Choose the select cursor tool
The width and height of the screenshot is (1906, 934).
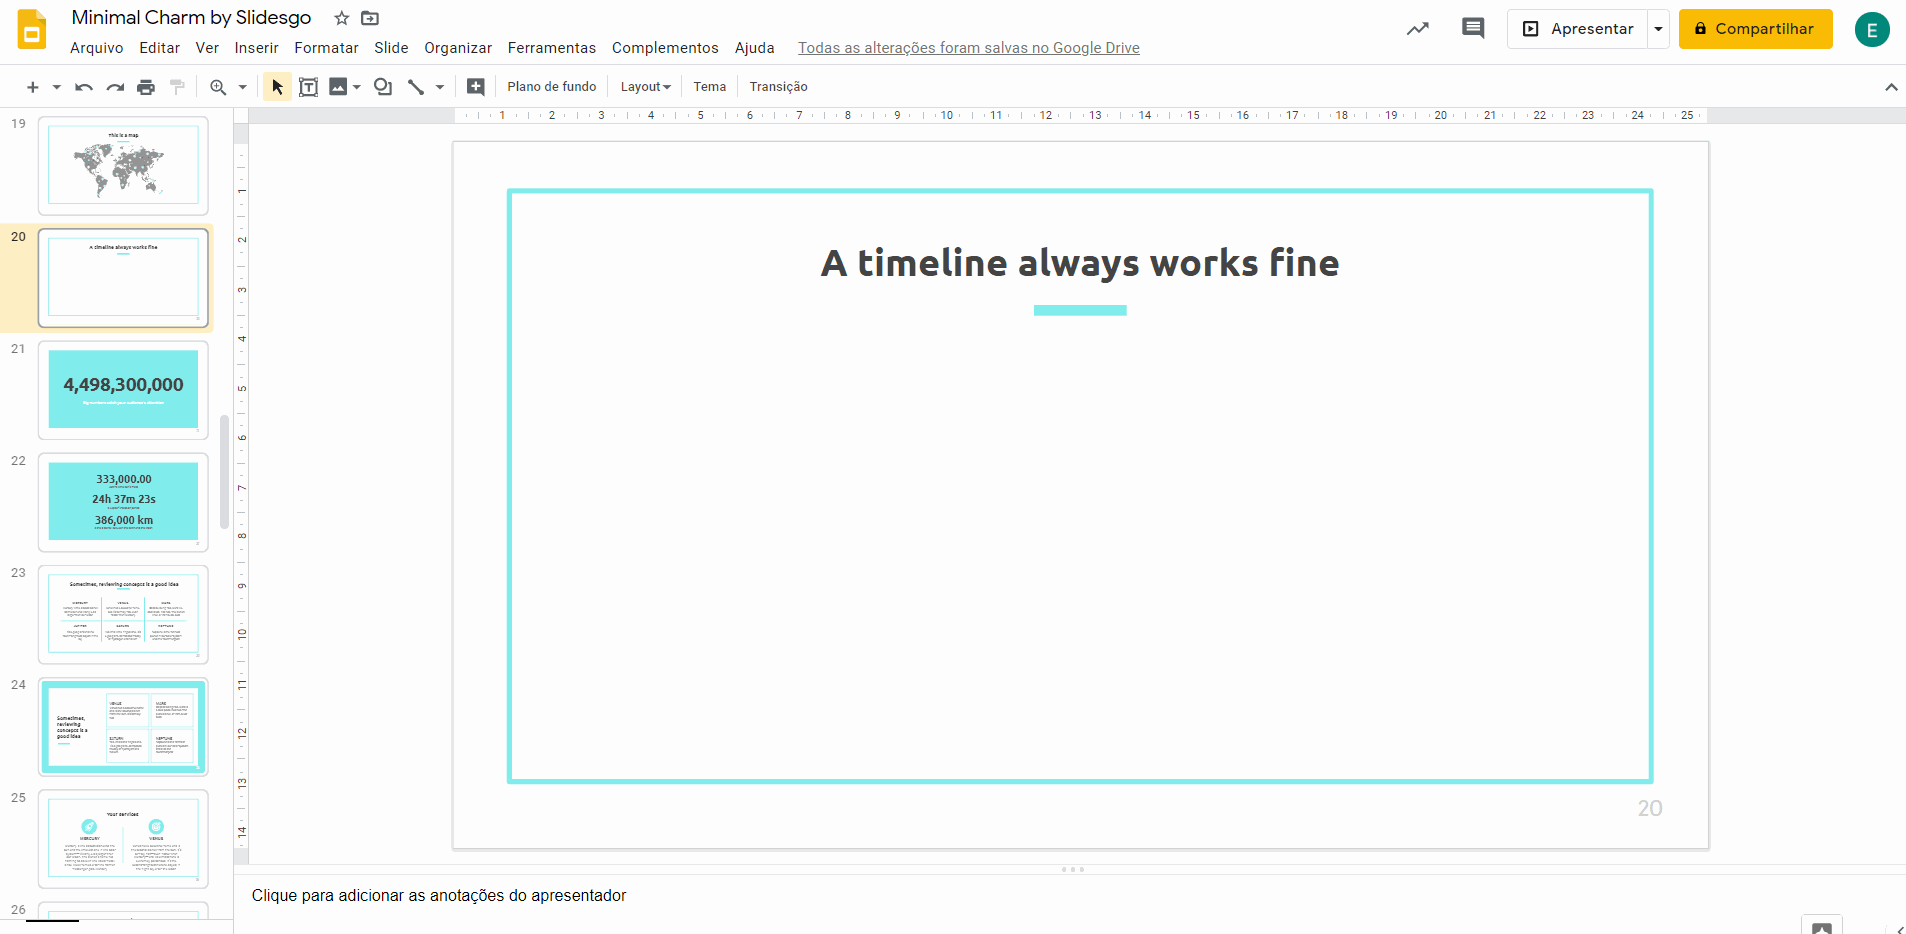(x=277, y=87)
